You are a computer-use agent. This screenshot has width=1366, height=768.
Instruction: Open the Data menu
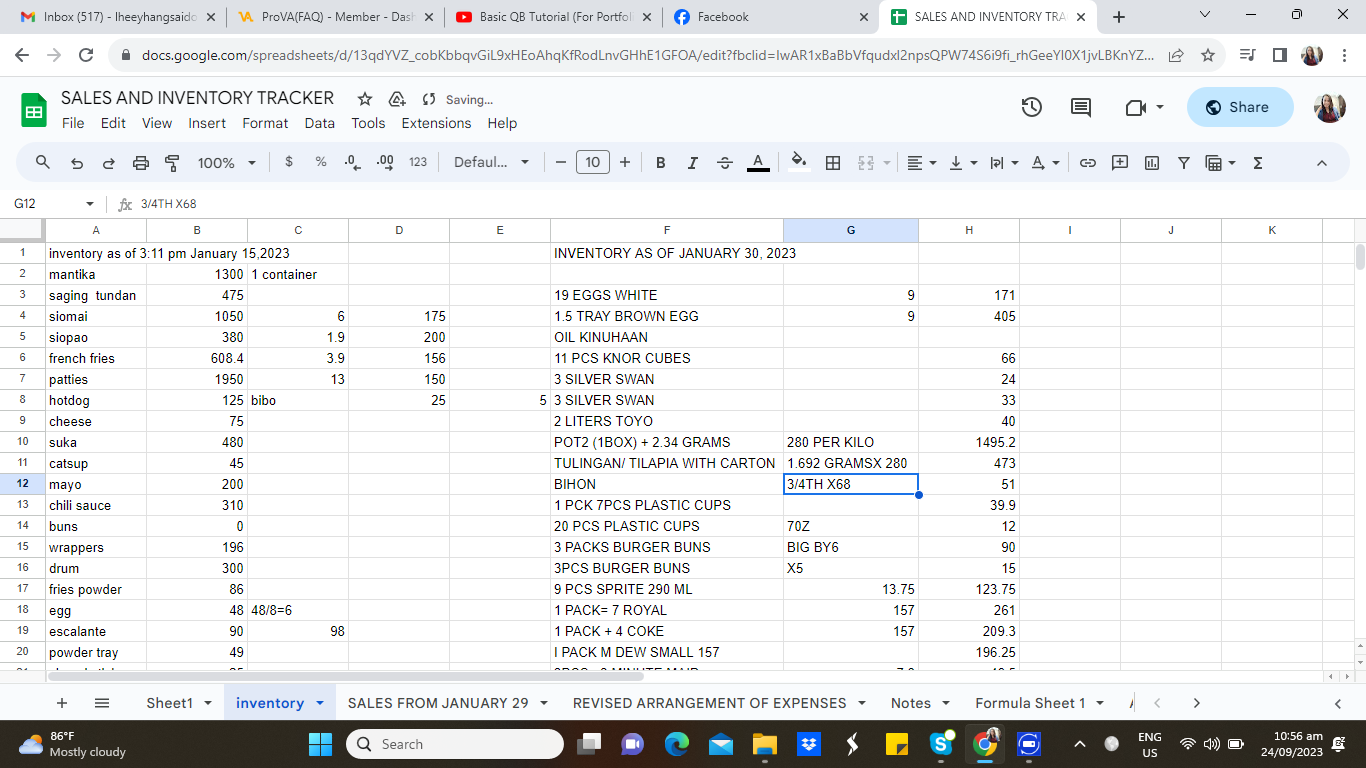[x=320, y=123]
